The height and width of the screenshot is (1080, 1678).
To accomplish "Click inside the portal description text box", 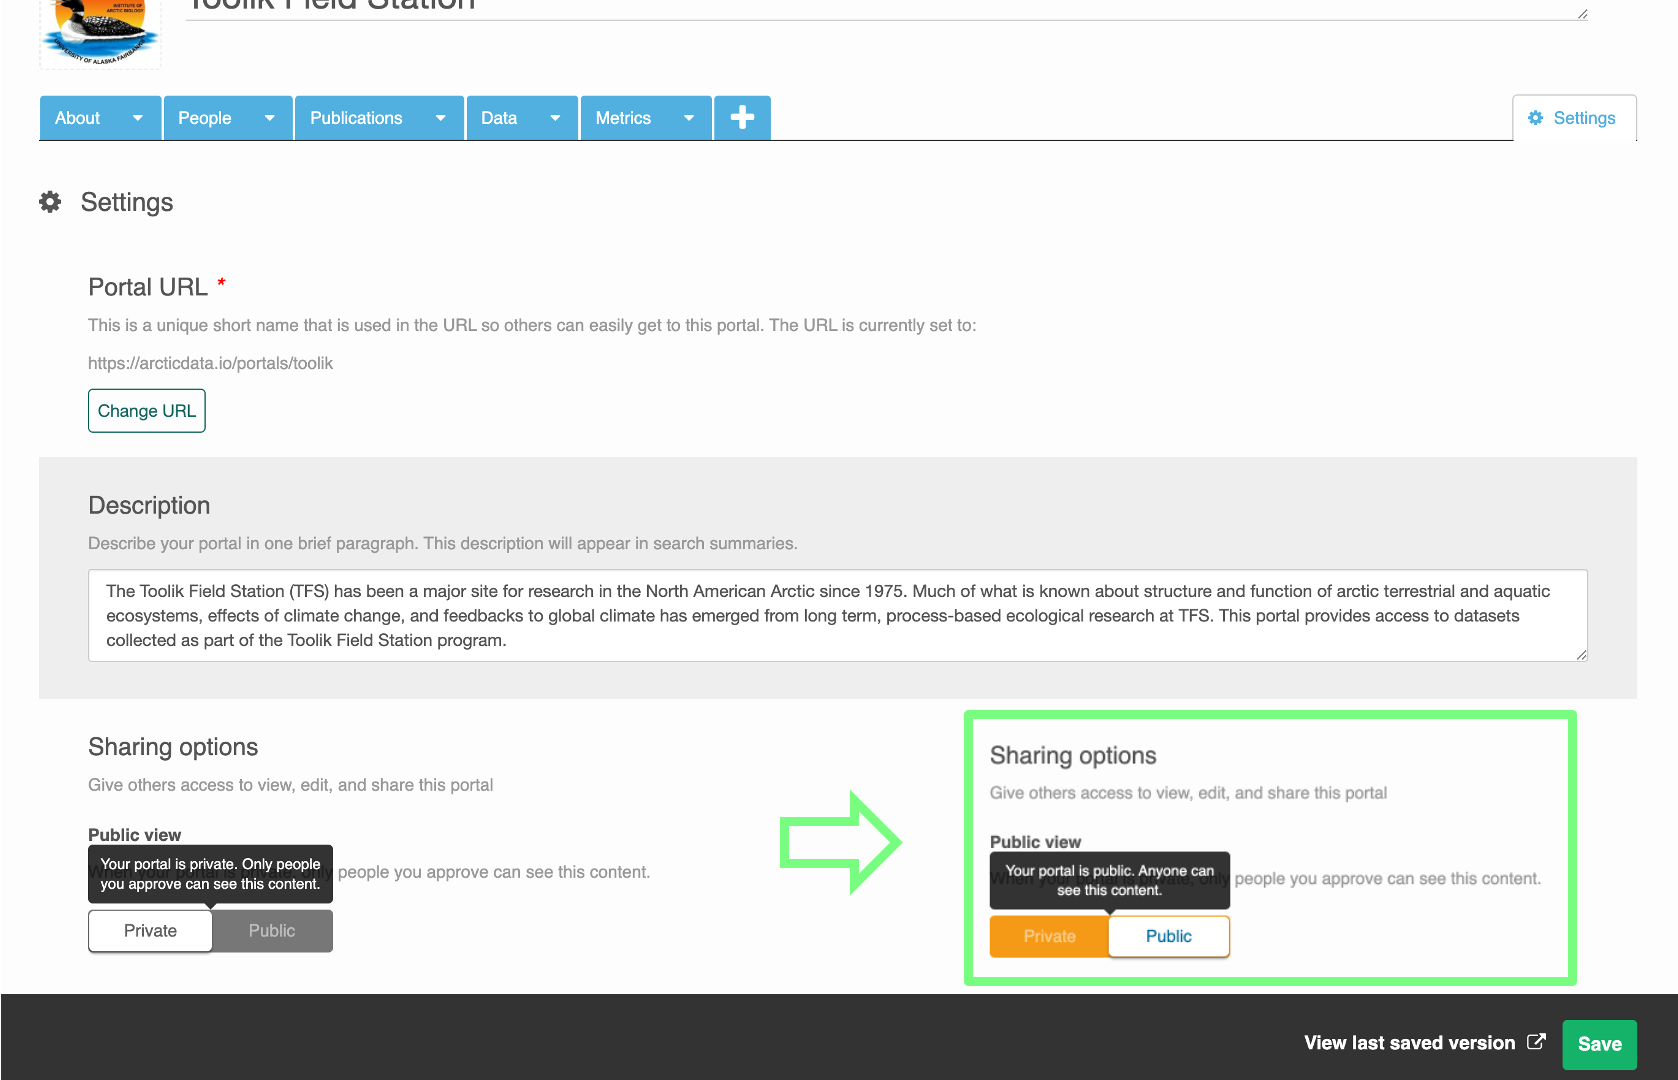I will (838, 616).
